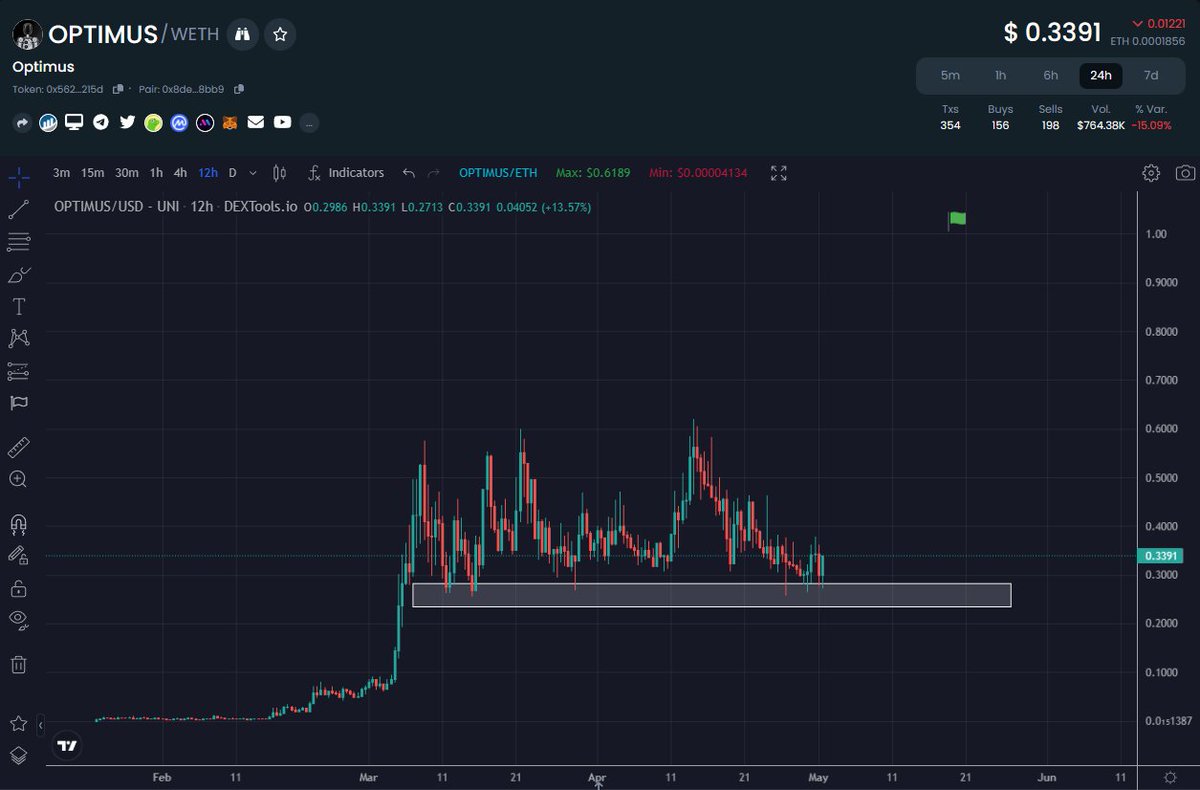Expand the ellipsis for more social links
This screenshot has width=1200, height=790.
[x=308, y=122]
